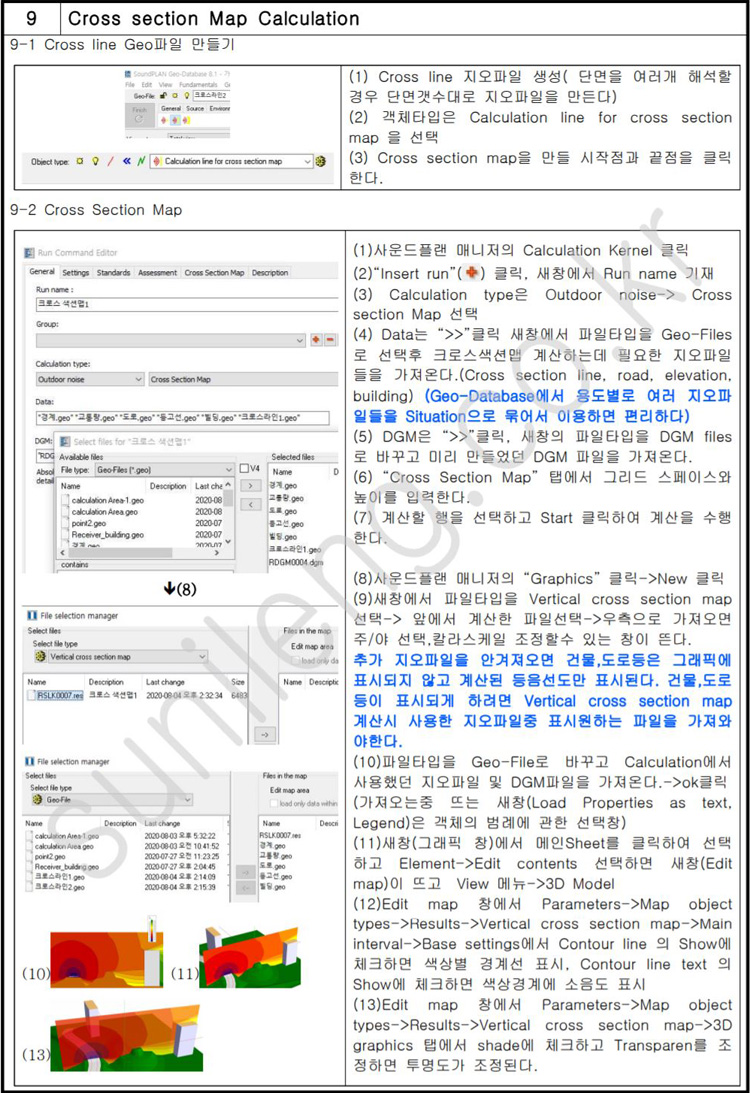Open the Group dropdown
Image resolution: width=750 pixels, height=1093 pixels.
pyautogui.click(x=299, y=340)
